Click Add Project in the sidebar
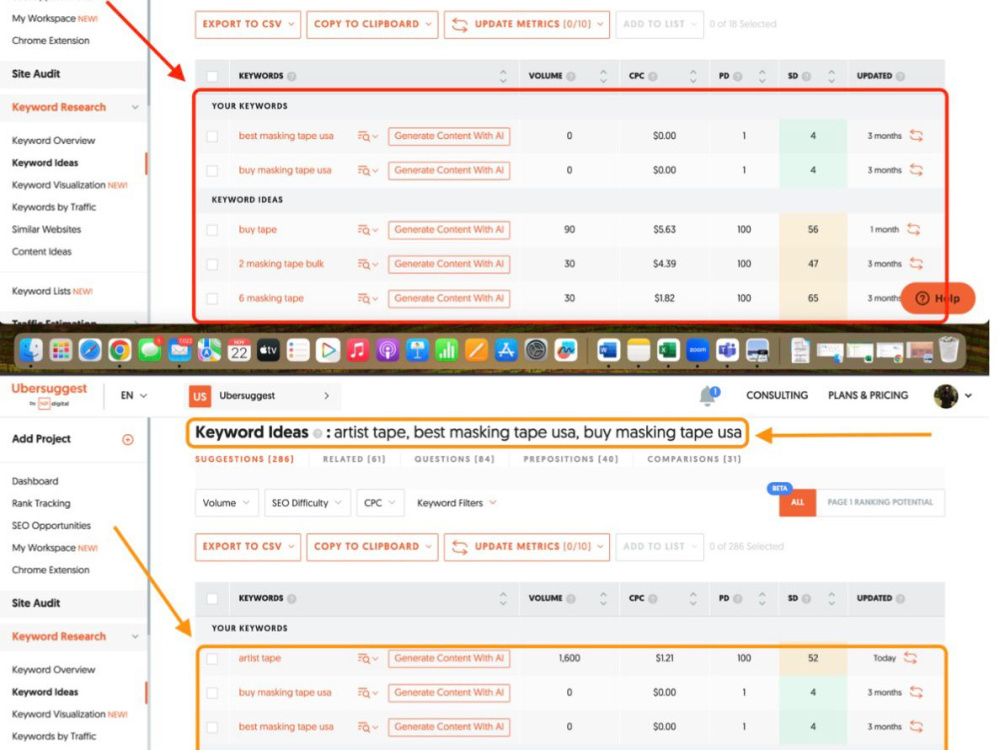This screenshot has width=1000, height=750. click(41, 439)
